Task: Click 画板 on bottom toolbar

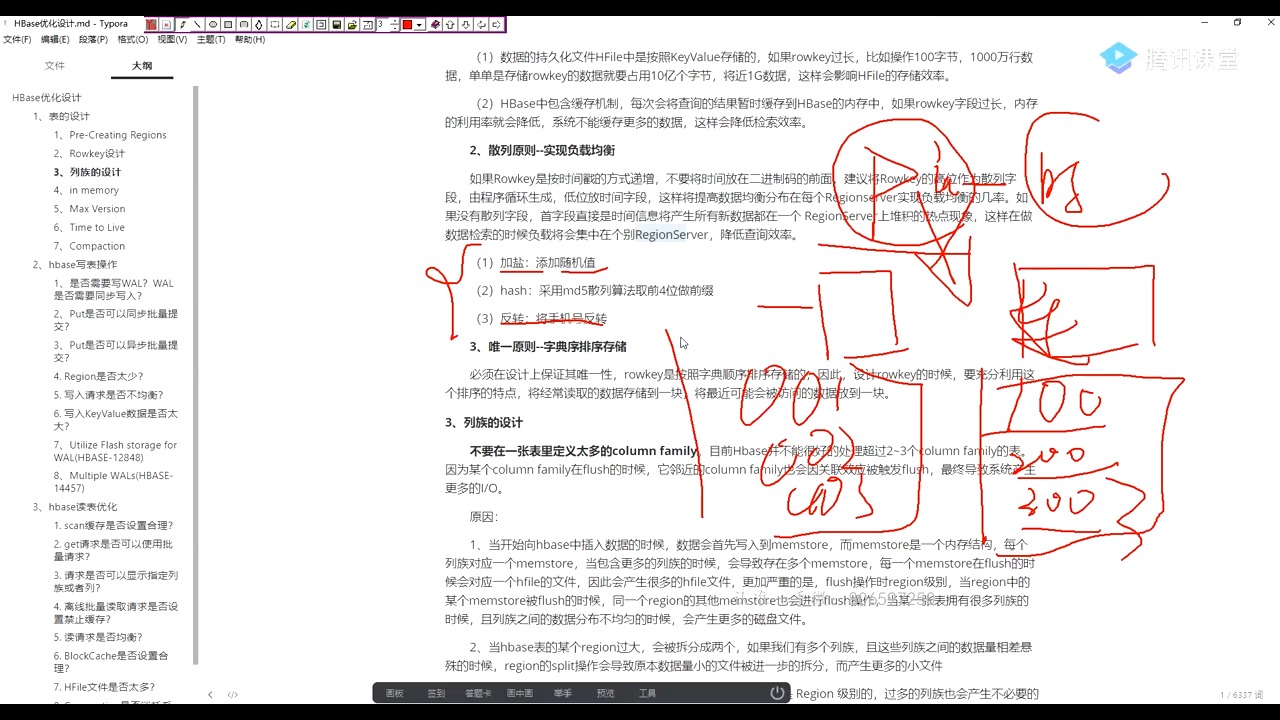Action: (x=395, y=693)
